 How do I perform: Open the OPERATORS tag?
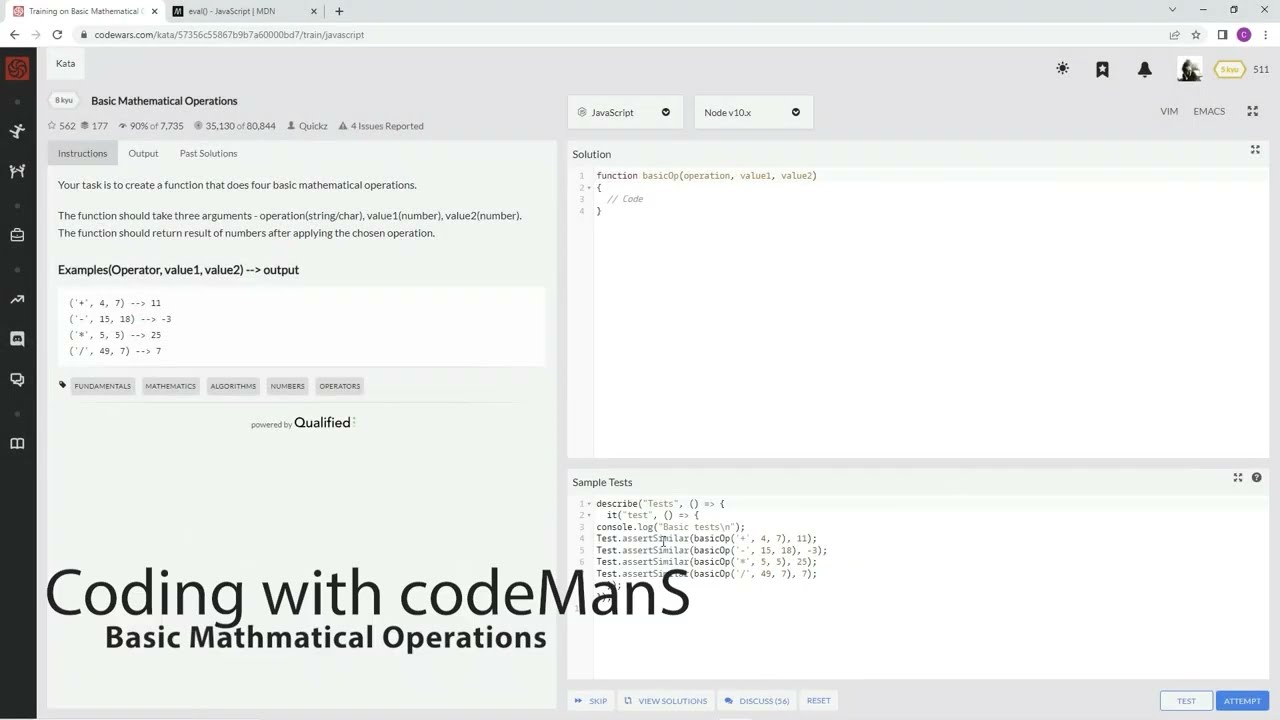pyautogui.click(x=339, y=386)
